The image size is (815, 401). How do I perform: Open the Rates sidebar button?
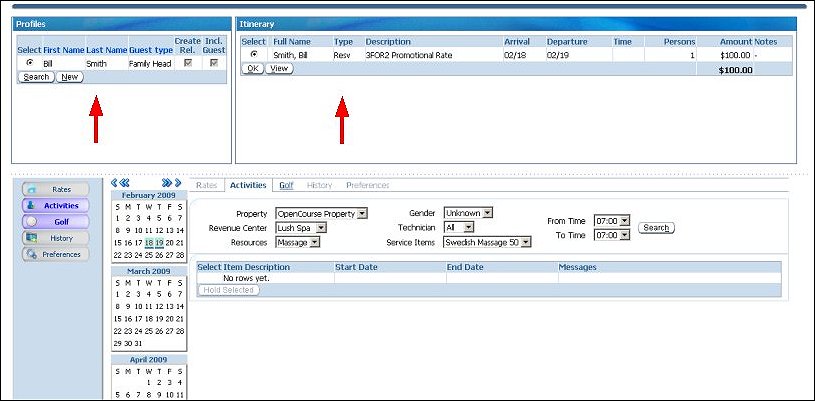[55, 189]
